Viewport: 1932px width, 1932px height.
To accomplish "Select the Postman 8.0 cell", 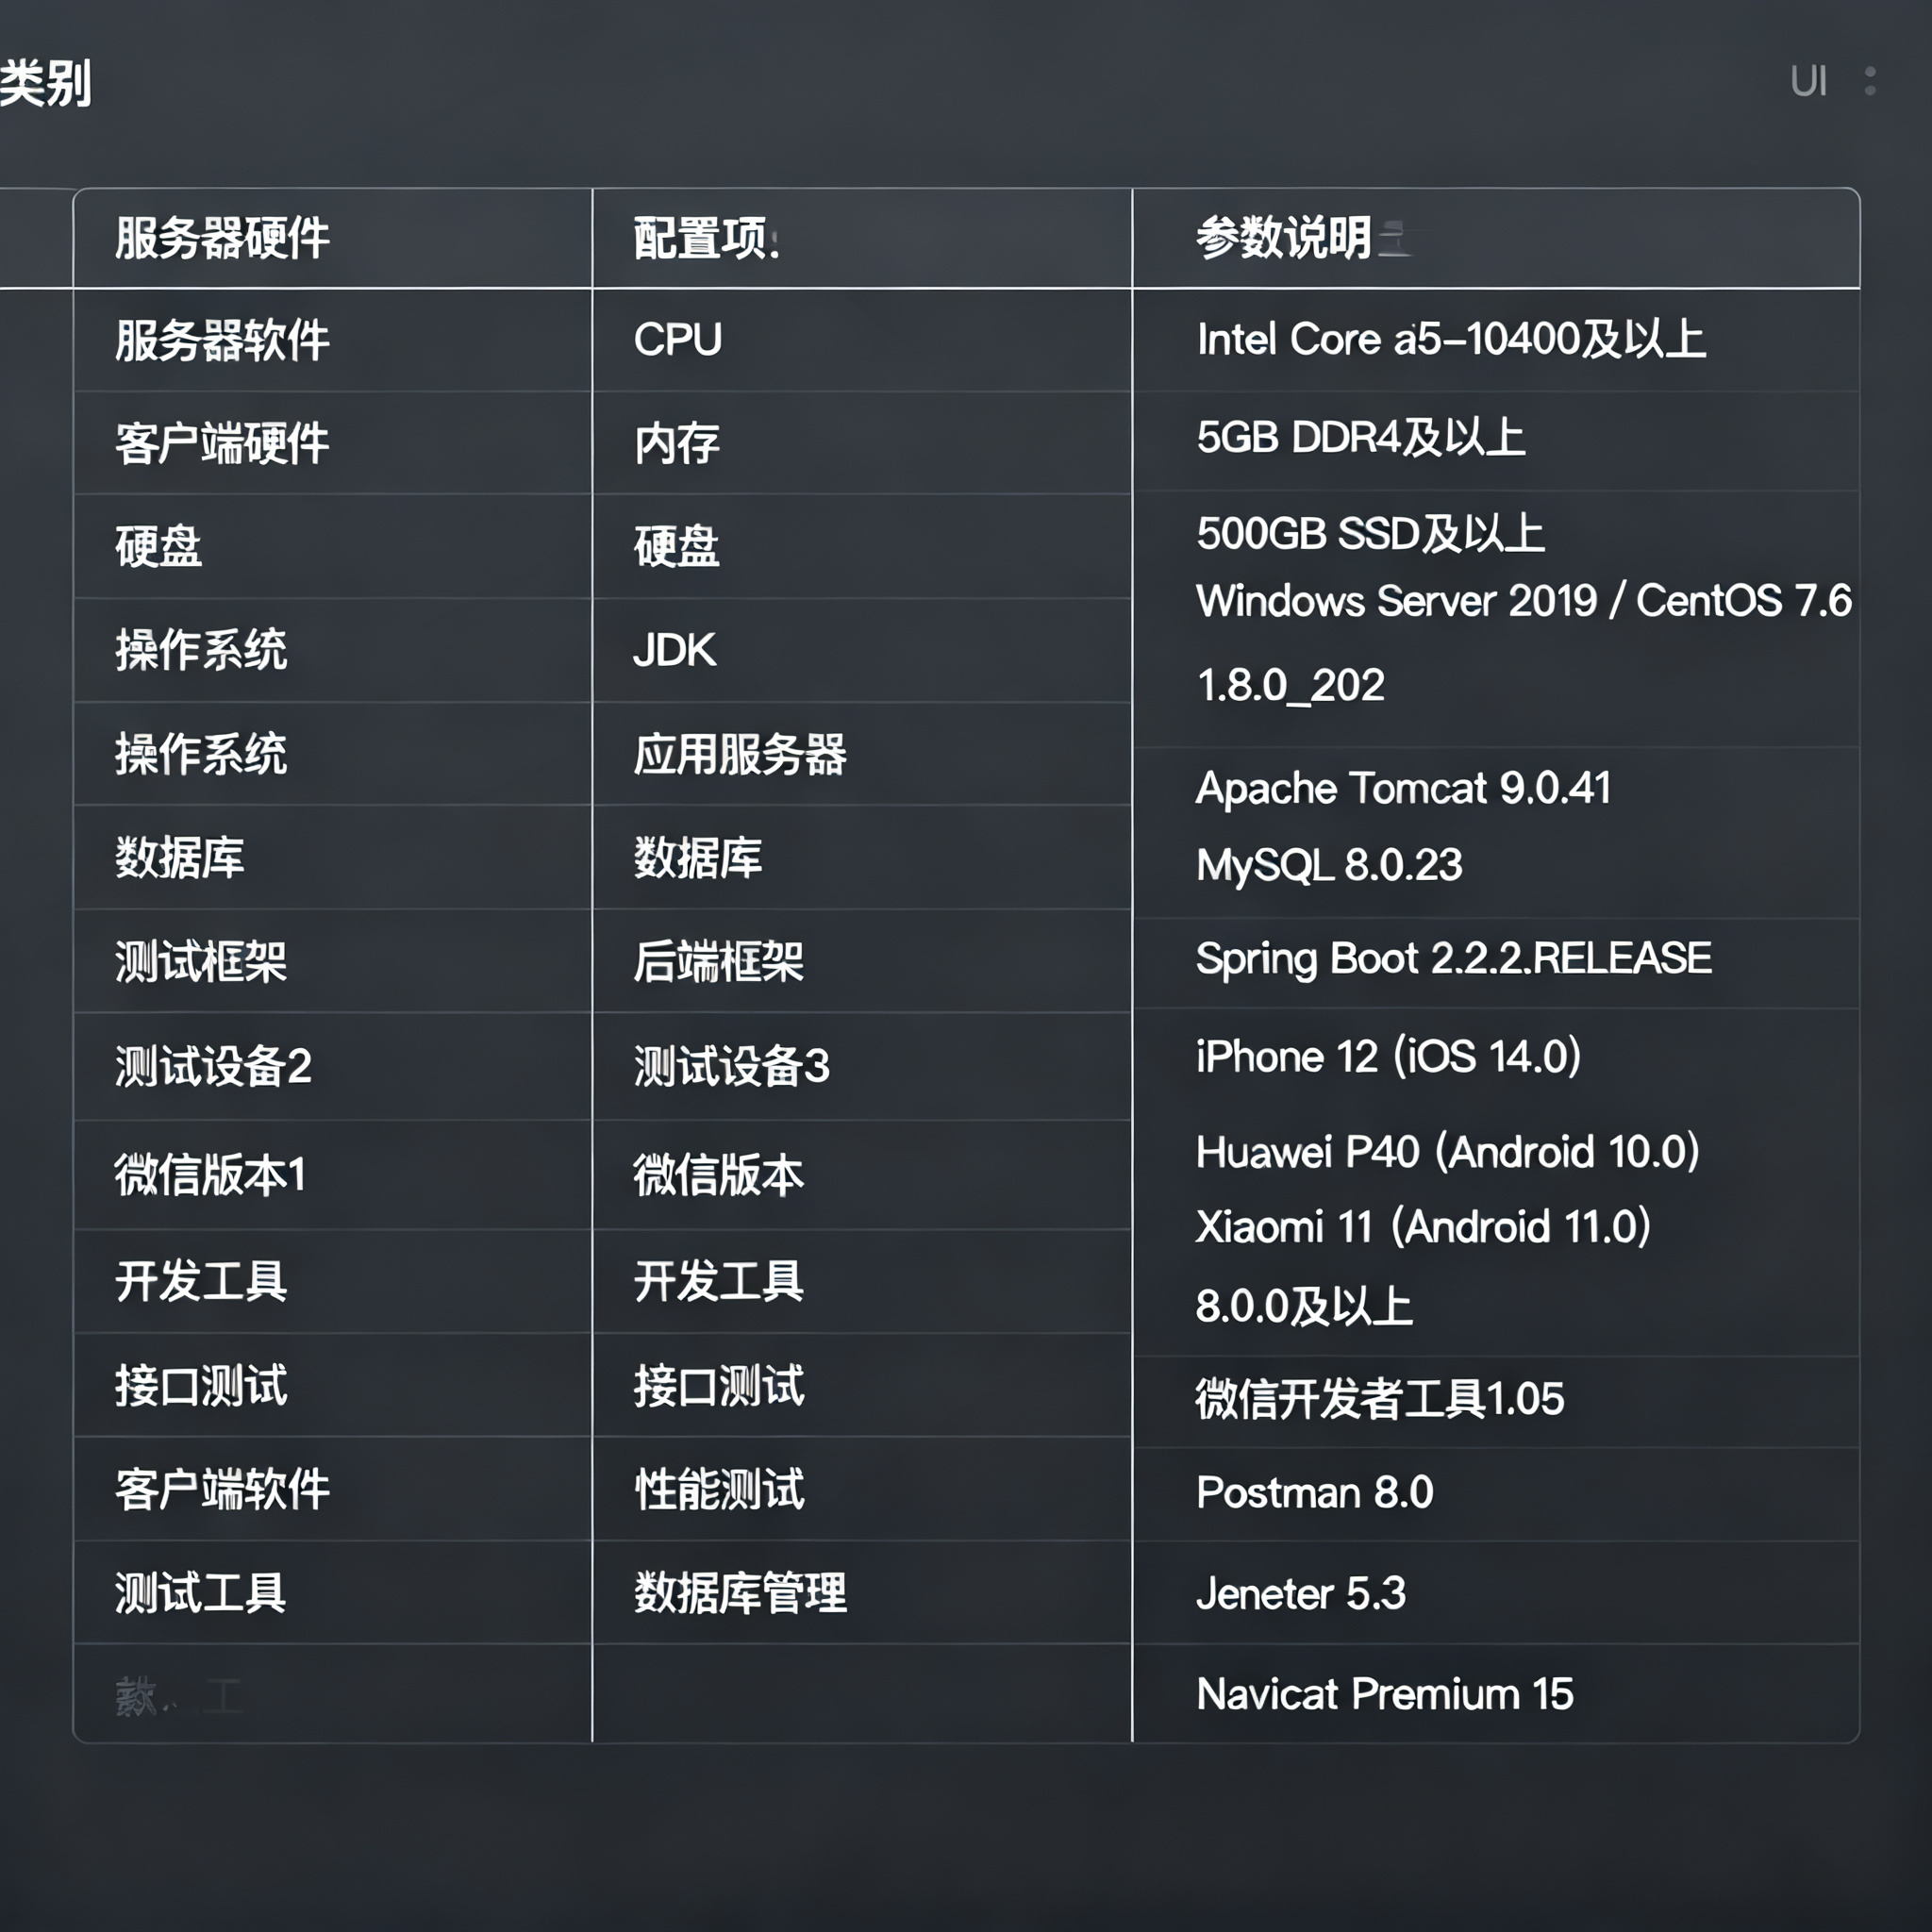I will pyautogui.click(x=1496, y=1494).
